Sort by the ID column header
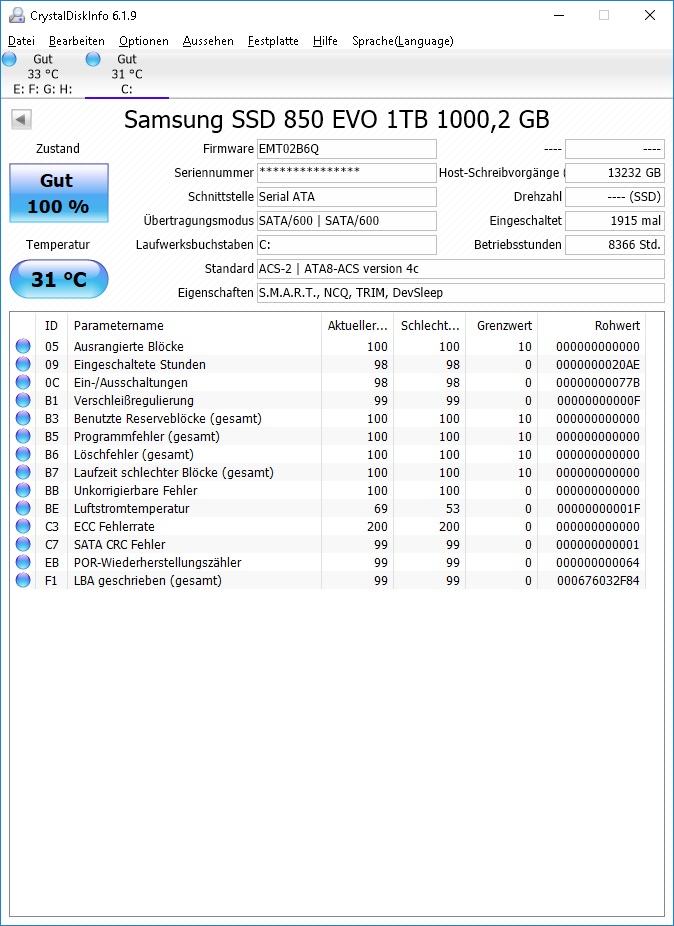This screenshot has height=926, width=674. pyautogui.click(x=51, y=325)
